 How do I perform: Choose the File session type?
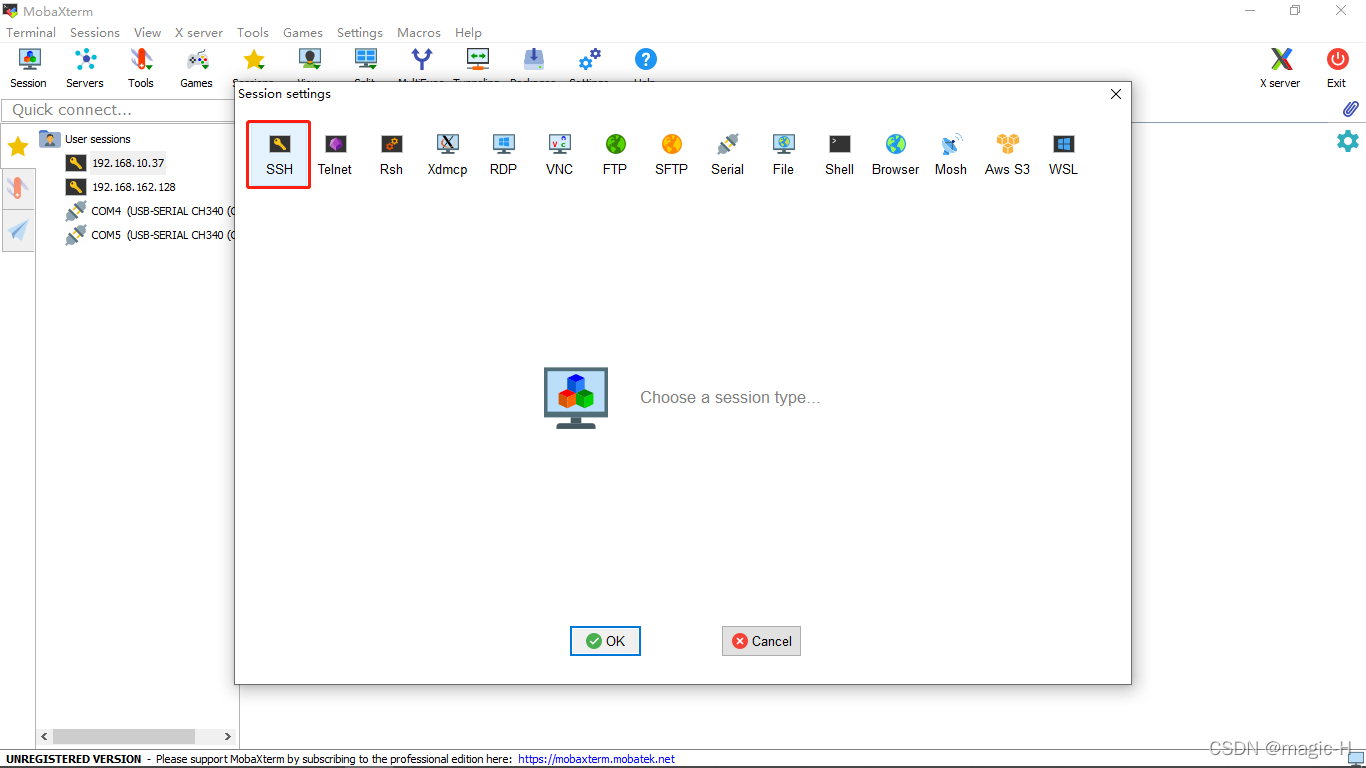(783, 155)
